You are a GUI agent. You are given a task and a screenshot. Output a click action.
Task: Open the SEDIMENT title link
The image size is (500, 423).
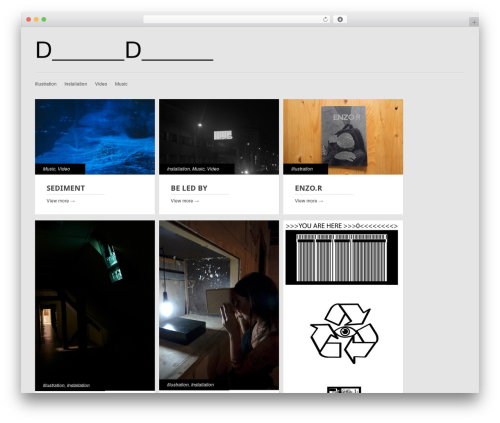(66, 188)
